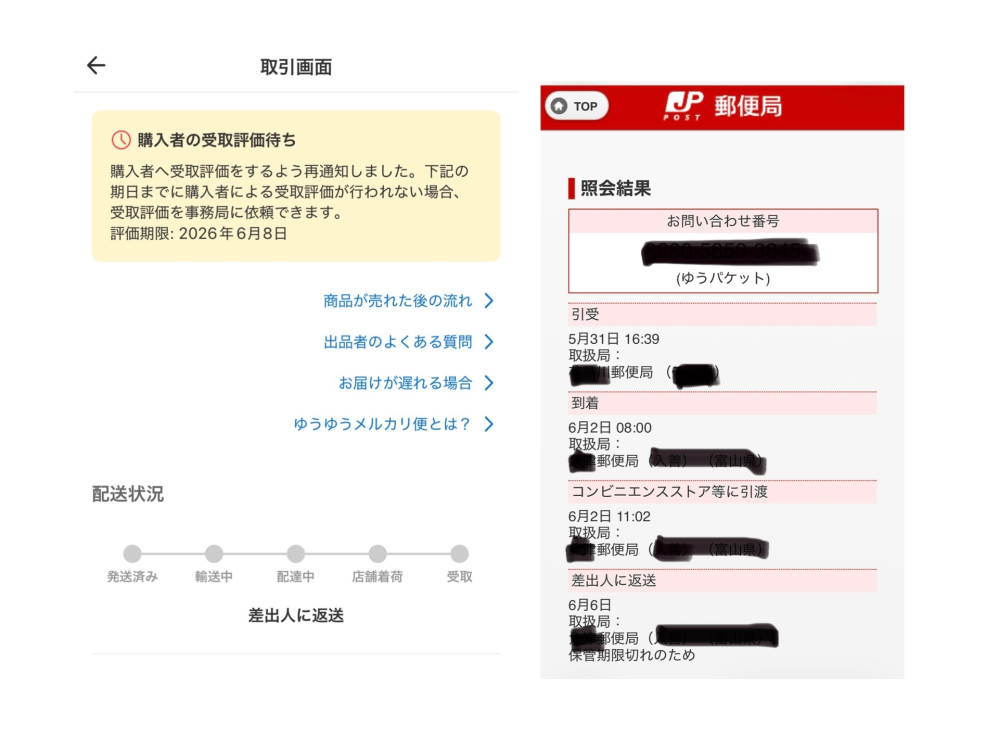The width and height of the screenshot is (999, 738).
Task: Click the 配送状況 section heading
Action: coord(127,494)
